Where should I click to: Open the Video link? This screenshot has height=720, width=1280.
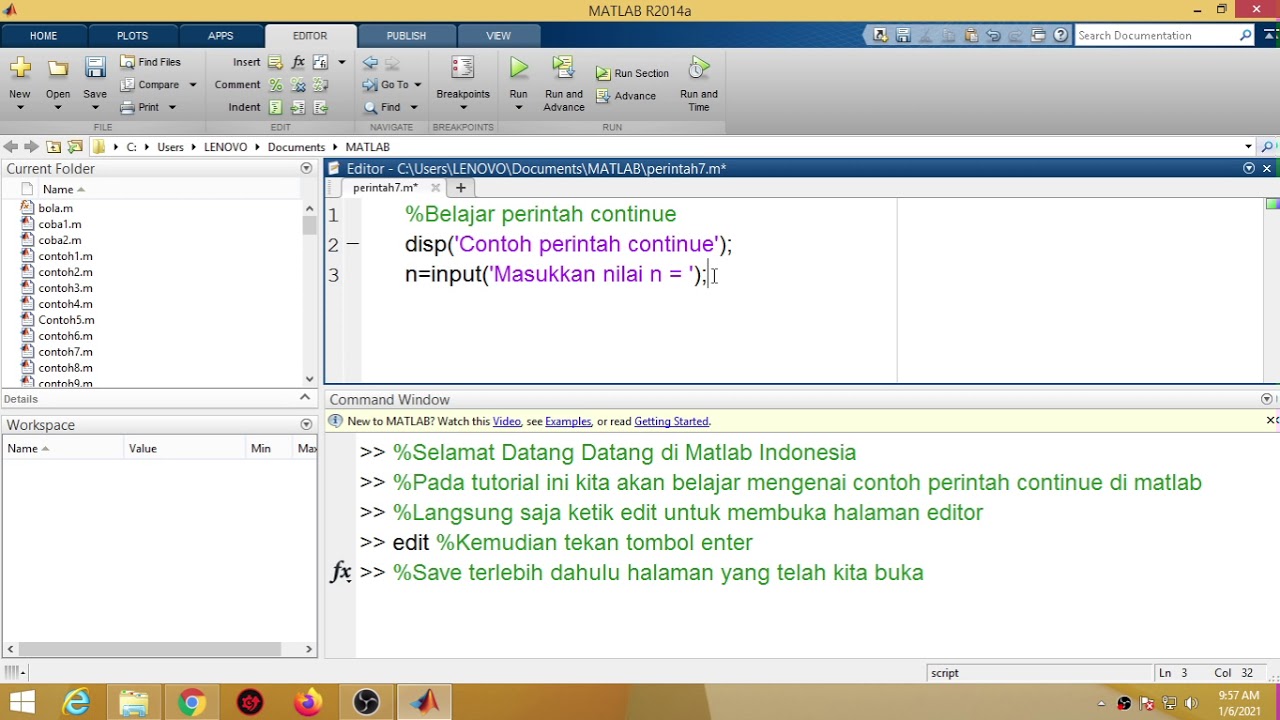click(506, 422)
